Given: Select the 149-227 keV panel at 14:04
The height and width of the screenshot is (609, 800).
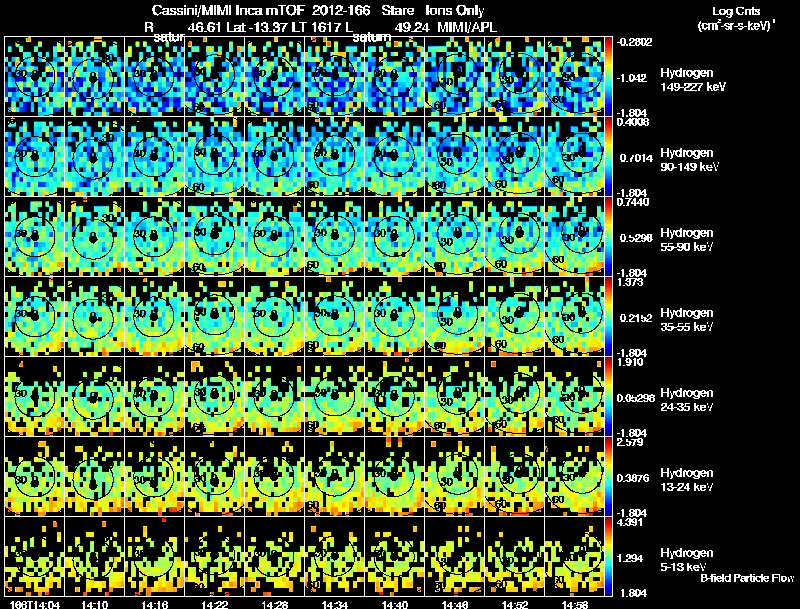Looking at the screenshot, I should tap(35, 76).
